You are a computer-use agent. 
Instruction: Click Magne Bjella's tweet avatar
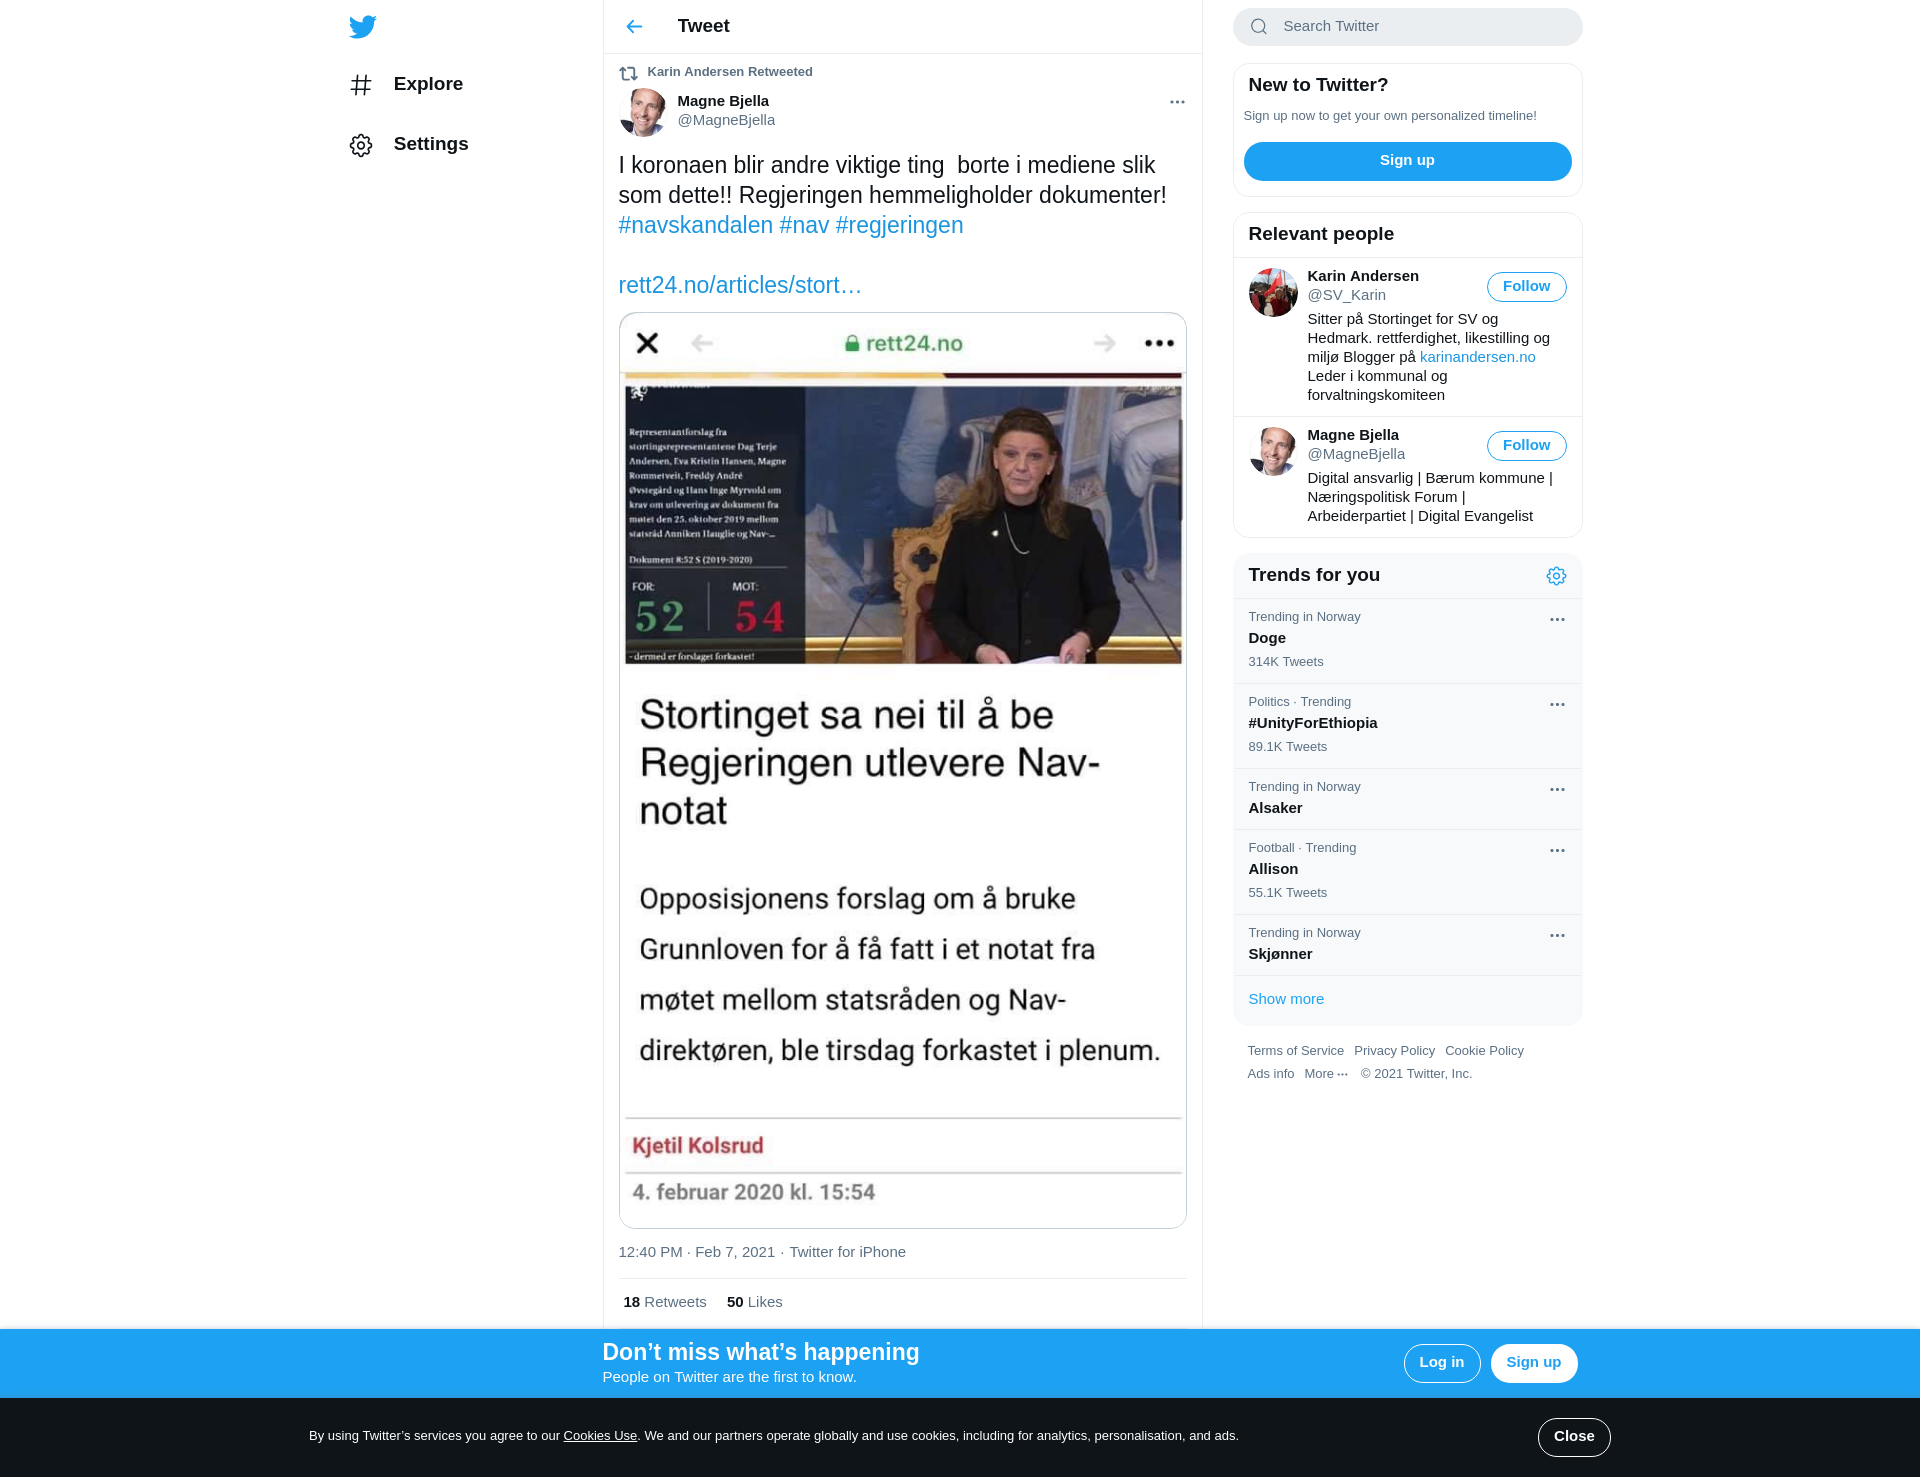[x=643, y=111]
